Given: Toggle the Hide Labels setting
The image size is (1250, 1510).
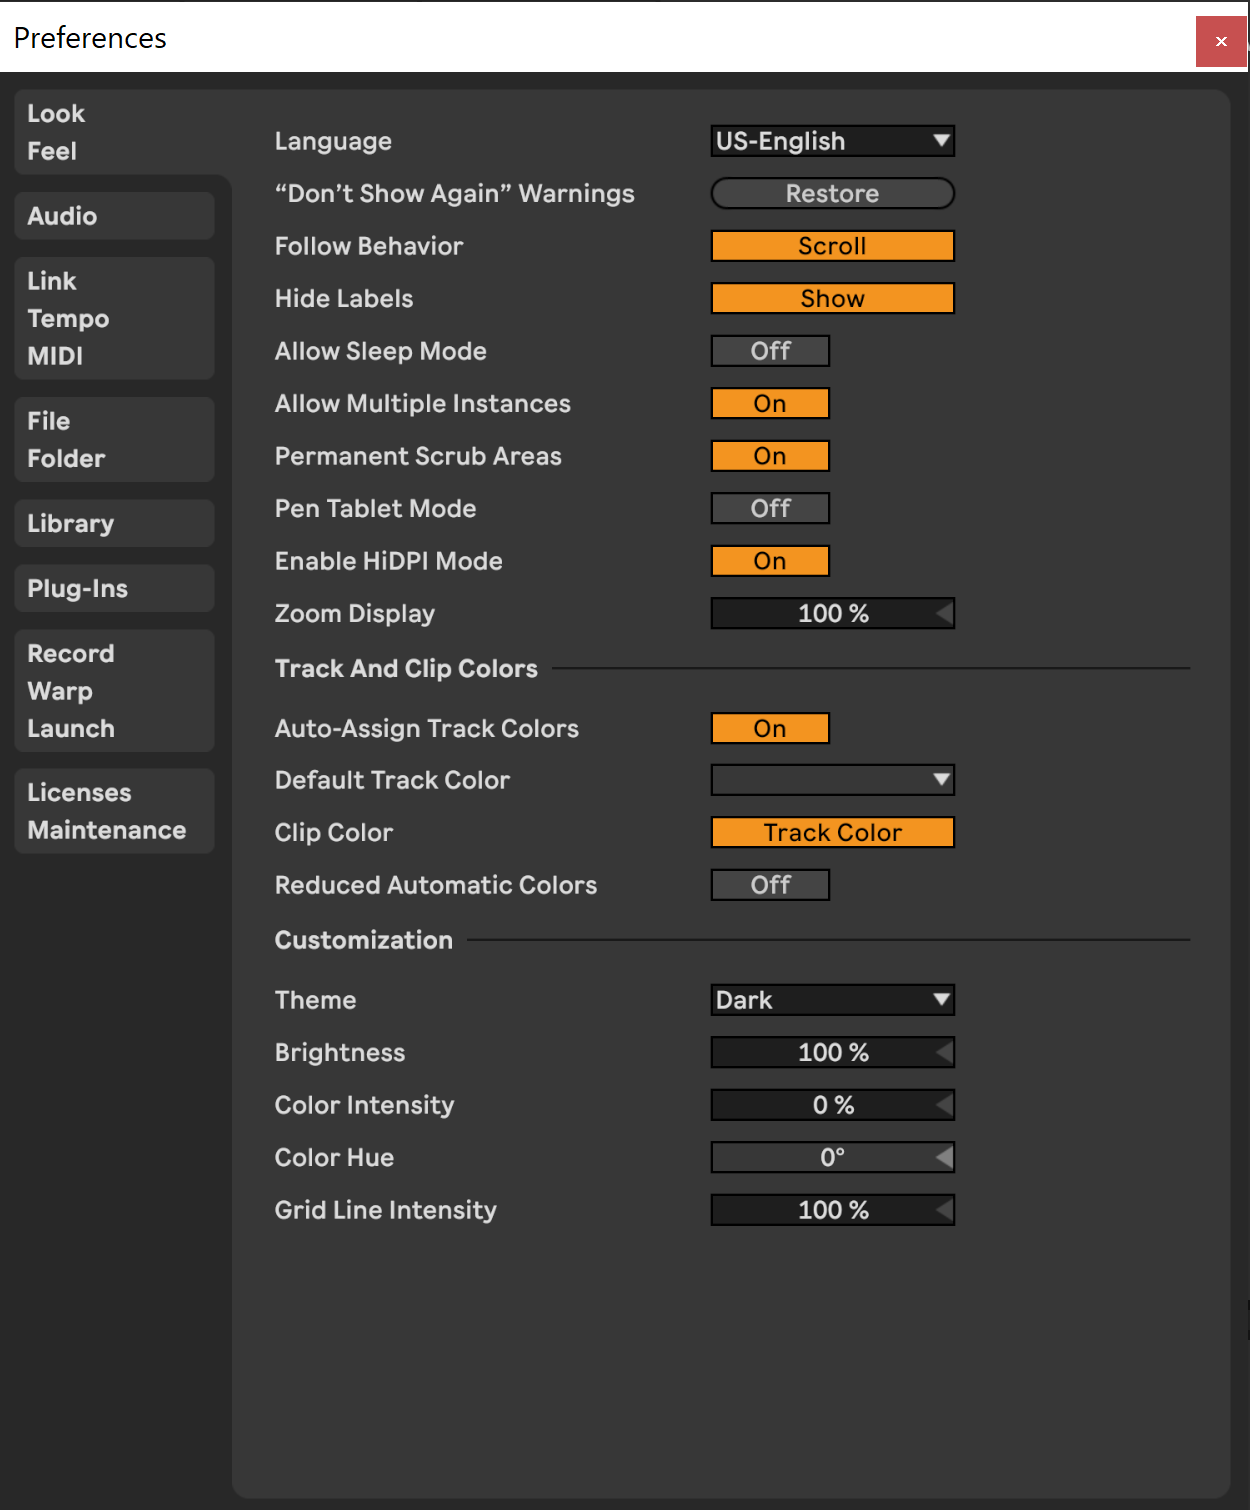Looking at the screenshot, I should 832,297.
